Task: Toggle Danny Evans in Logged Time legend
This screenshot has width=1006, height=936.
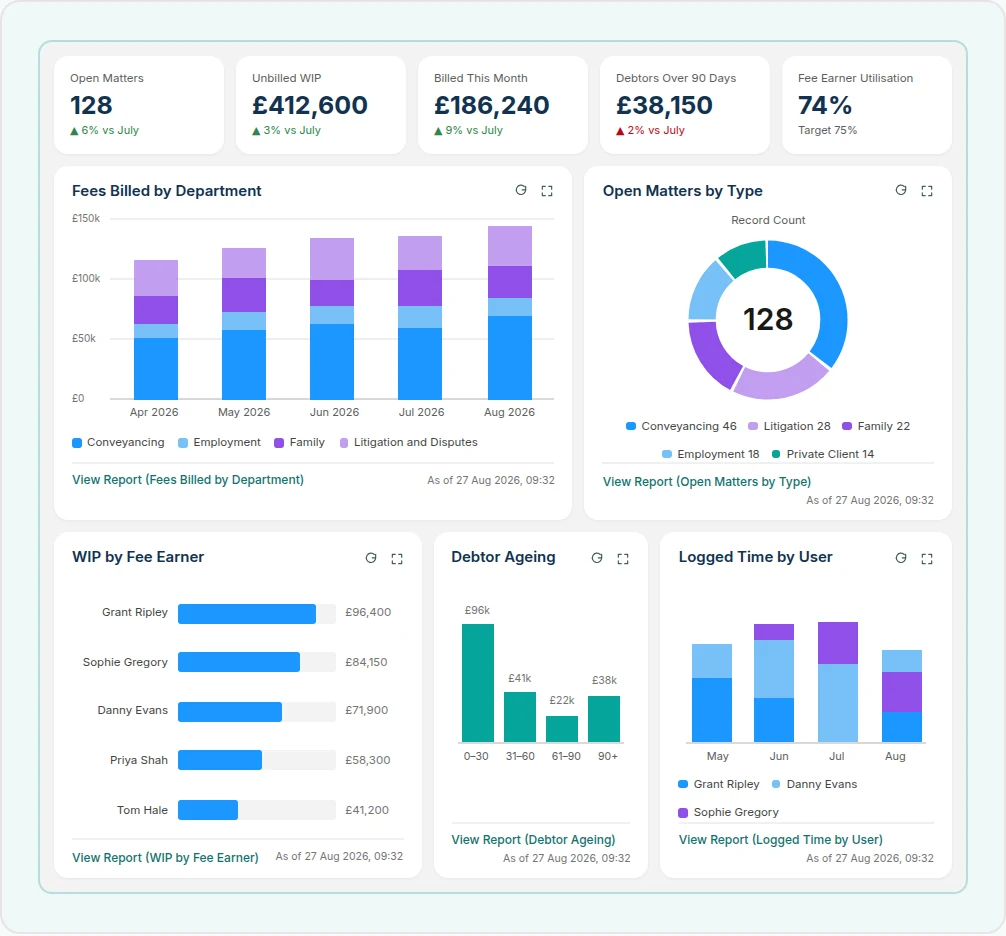Action: pyautogui.click(x=814, y=785)
